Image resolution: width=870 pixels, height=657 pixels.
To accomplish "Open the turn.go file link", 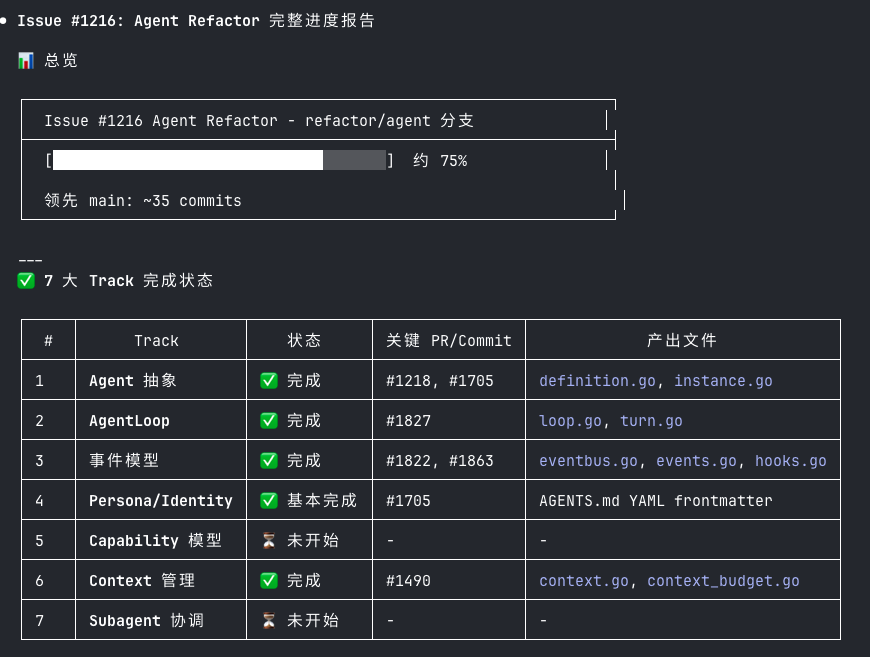I will (651, 421).
